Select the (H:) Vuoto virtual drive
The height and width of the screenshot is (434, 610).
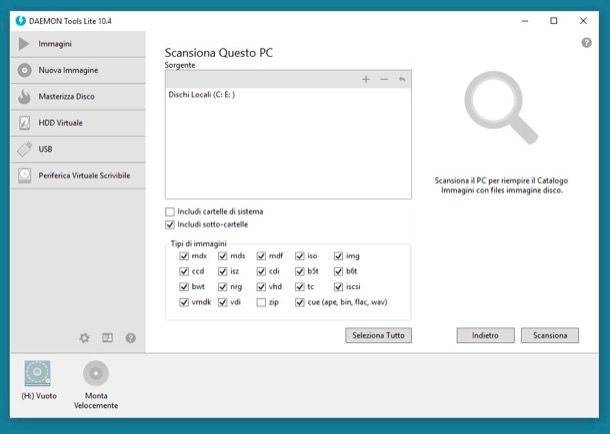click(38, 380)
